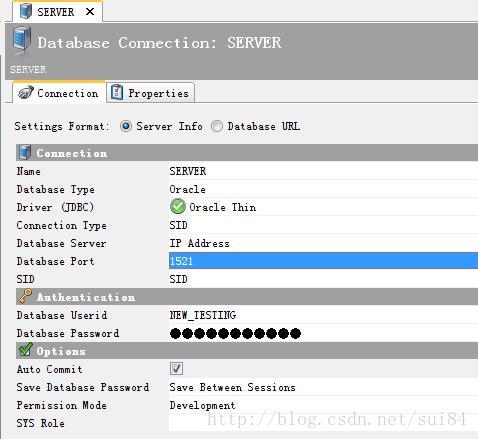Click the Database Server label

point(61,243)
